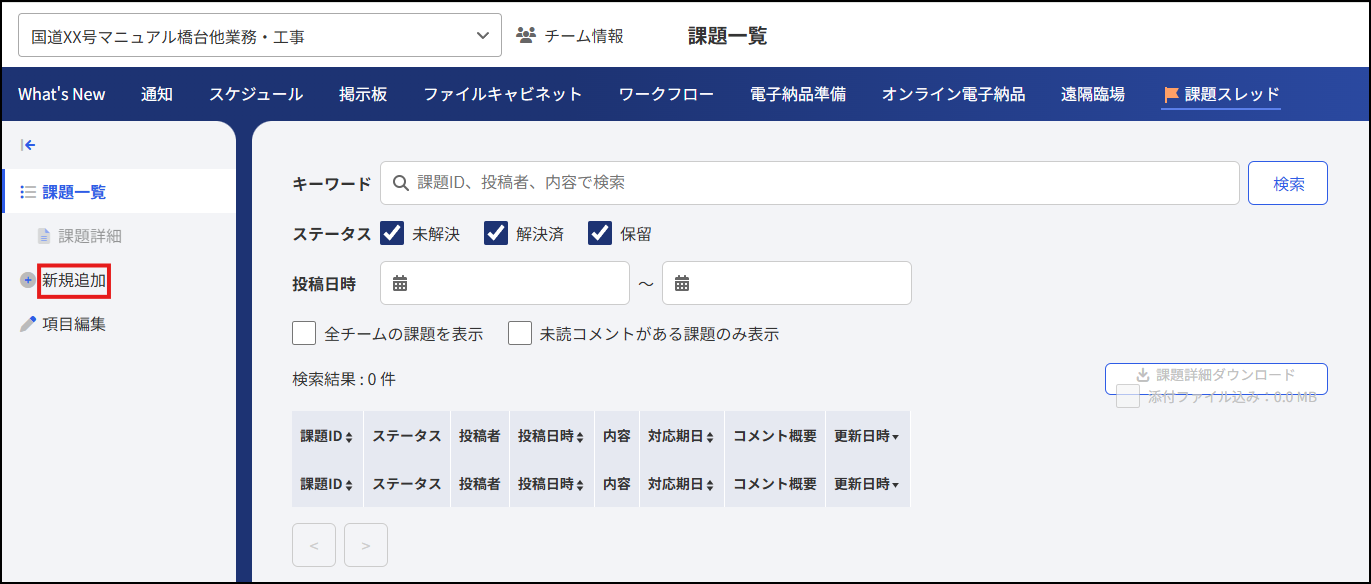This screenshot has height=584, width=1371.
Task: Uncheck the 解決済 status checkbox
Action: (x=496, y=233)
